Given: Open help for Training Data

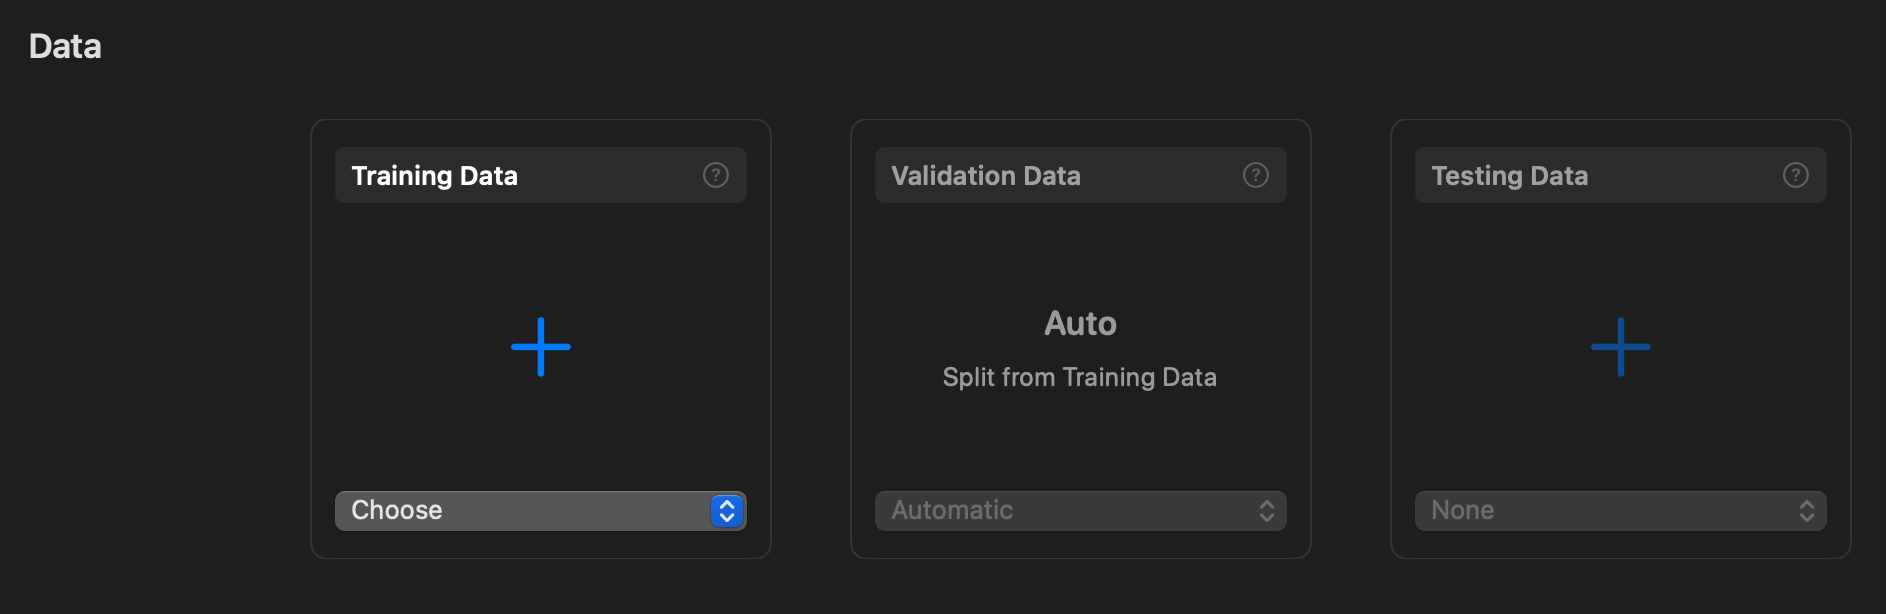Looking at the screenshot, I should click(x=716, y=175).
